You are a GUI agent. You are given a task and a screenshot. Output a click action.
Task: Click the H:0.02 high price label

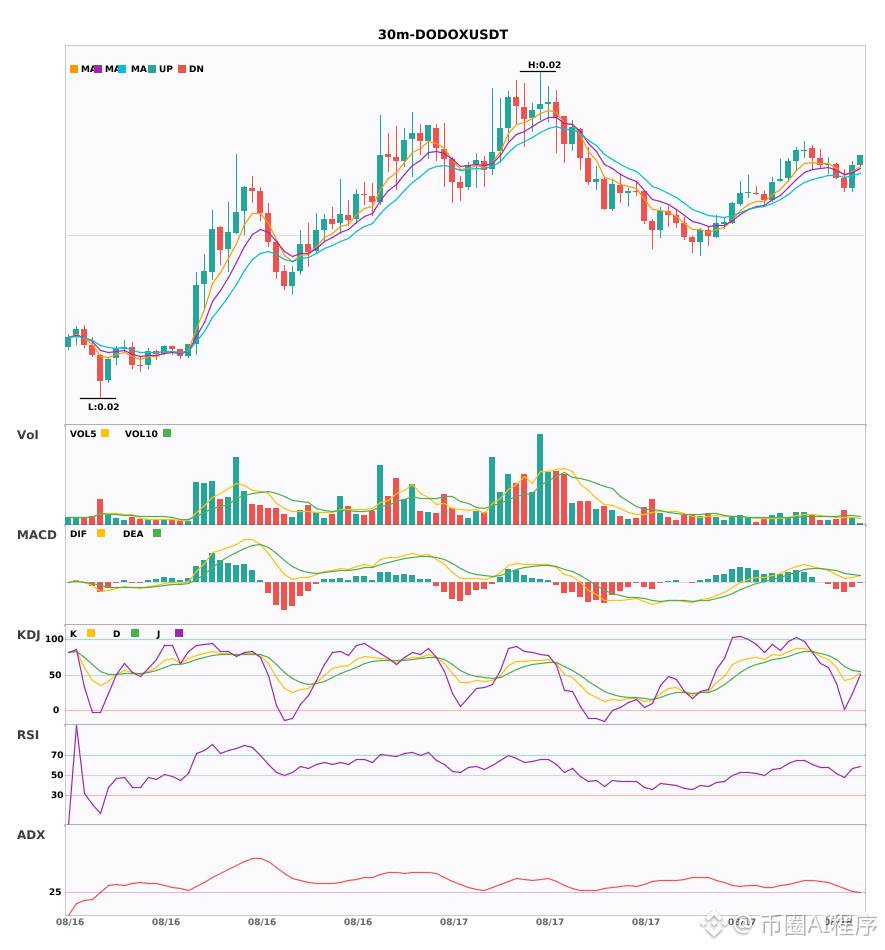coord(544,65)
